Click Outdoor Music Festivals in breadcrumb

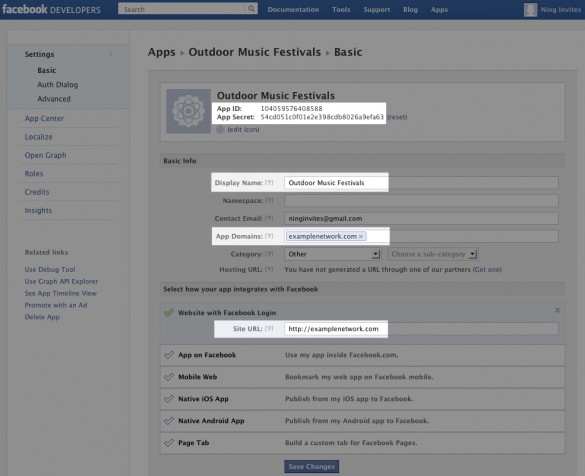(x=254, y=52)
